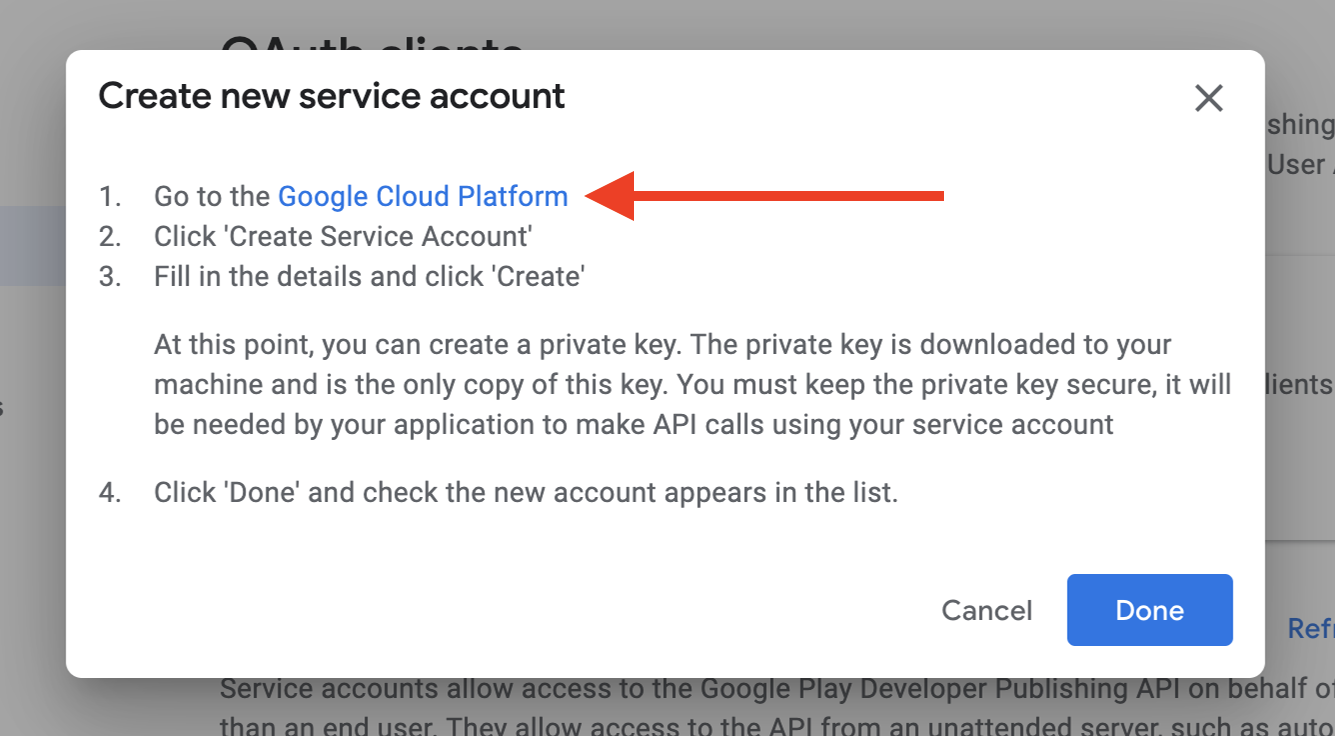Click the 'Go to the' text in step one
1335x736 pixels.
(212, 196)
